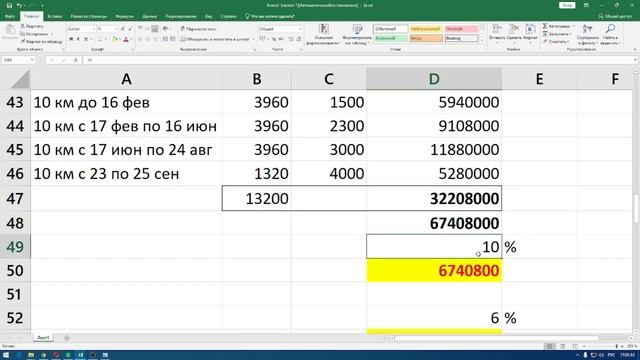Screen dimensions: 640x360
Task: Switch to Page Layout view icon
Action: tap(562, 346)
